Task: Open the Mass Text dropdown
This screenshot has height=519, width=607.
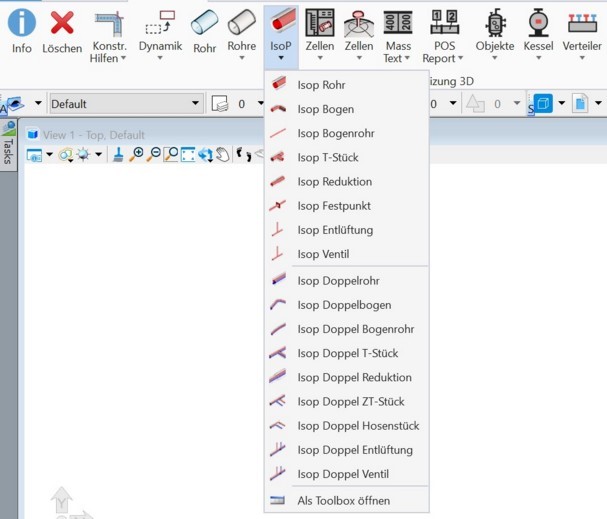Action: pos(398,35)
